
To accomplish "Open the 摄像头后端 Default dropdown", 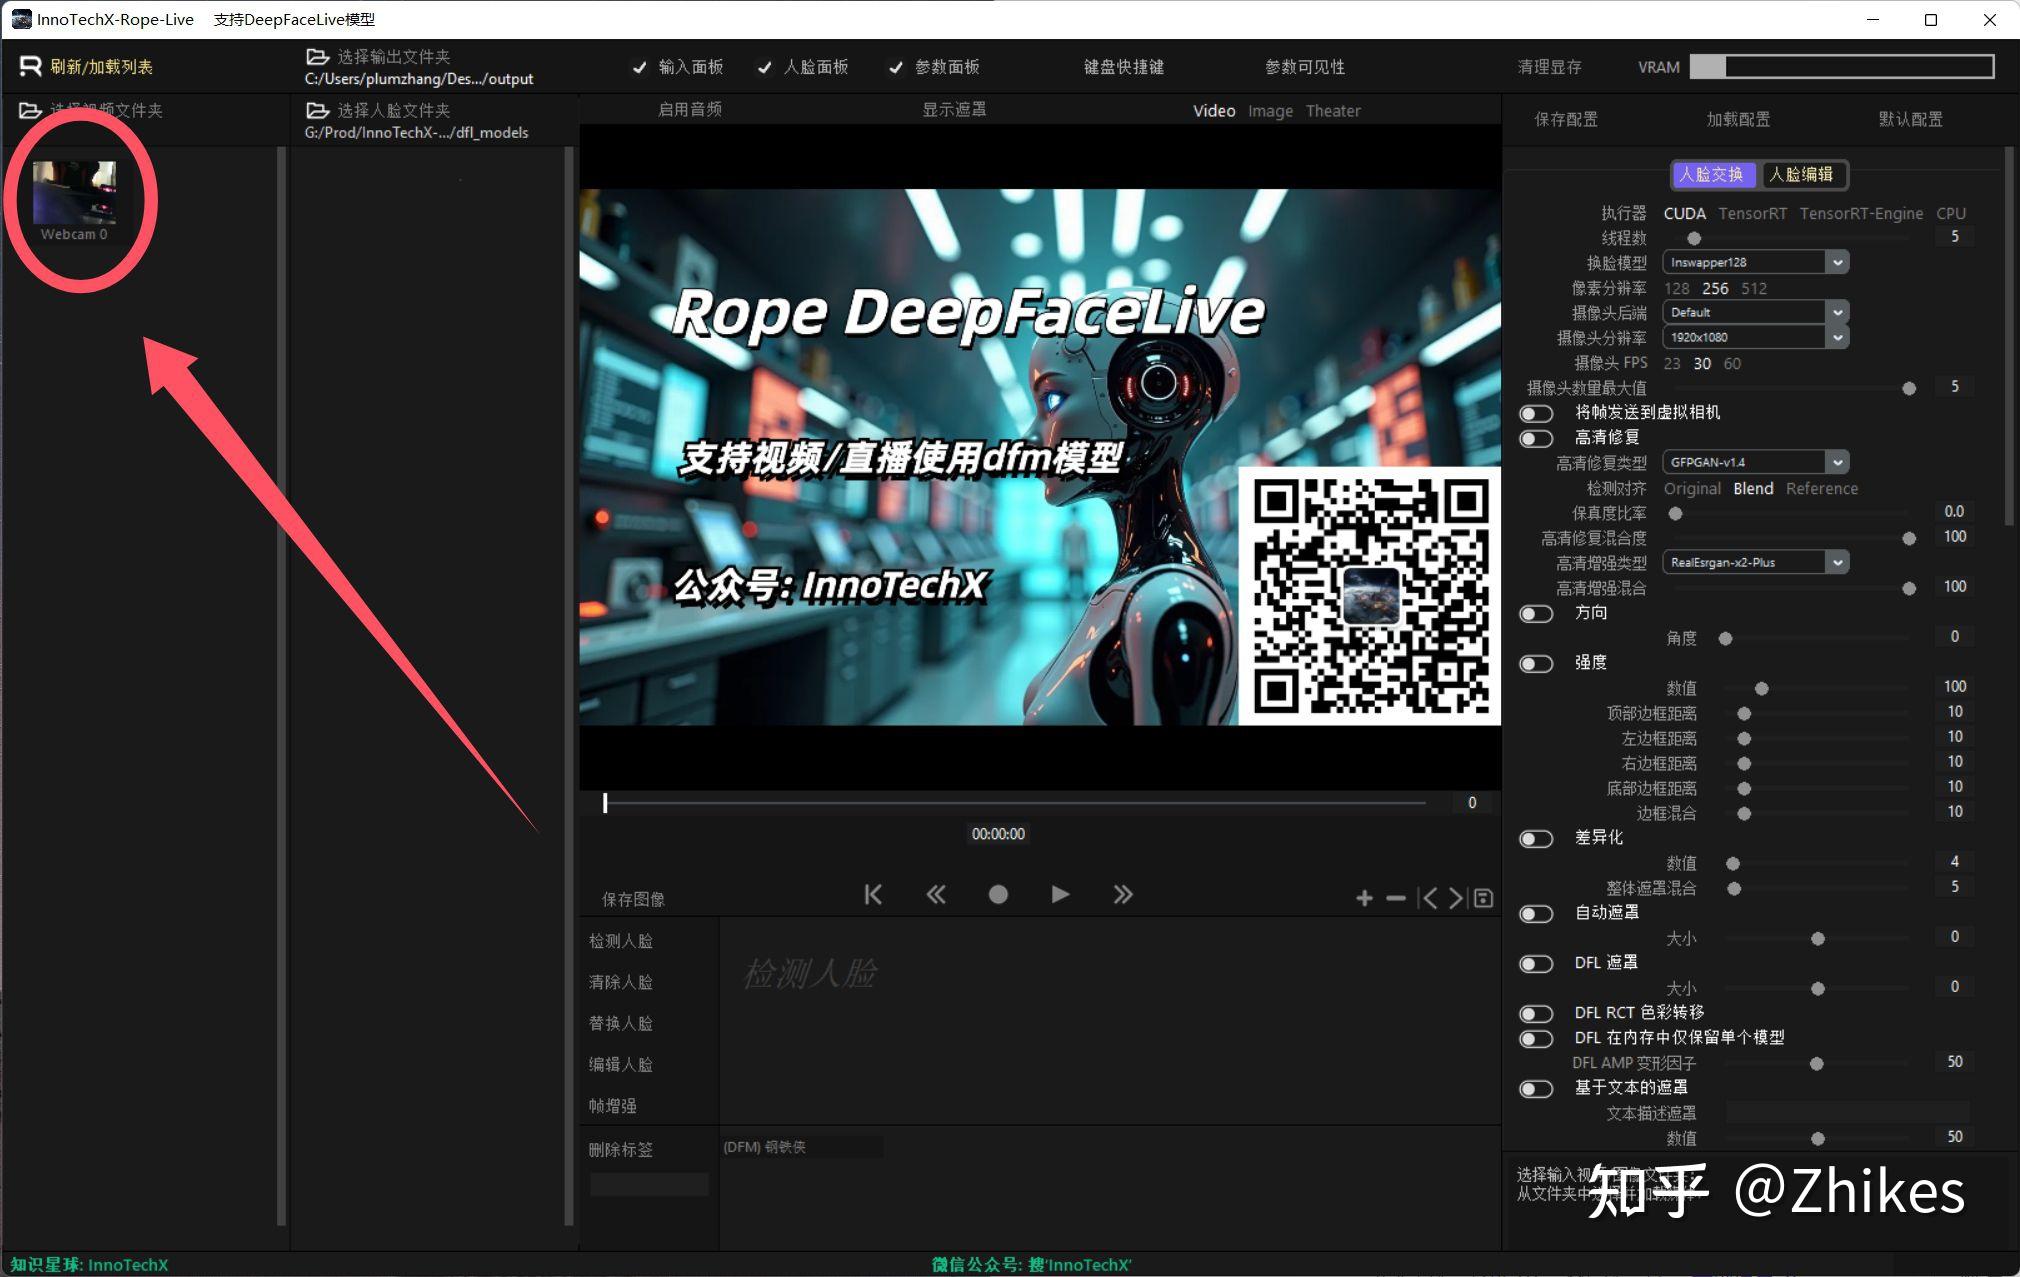I will (x=1755, y=312).
